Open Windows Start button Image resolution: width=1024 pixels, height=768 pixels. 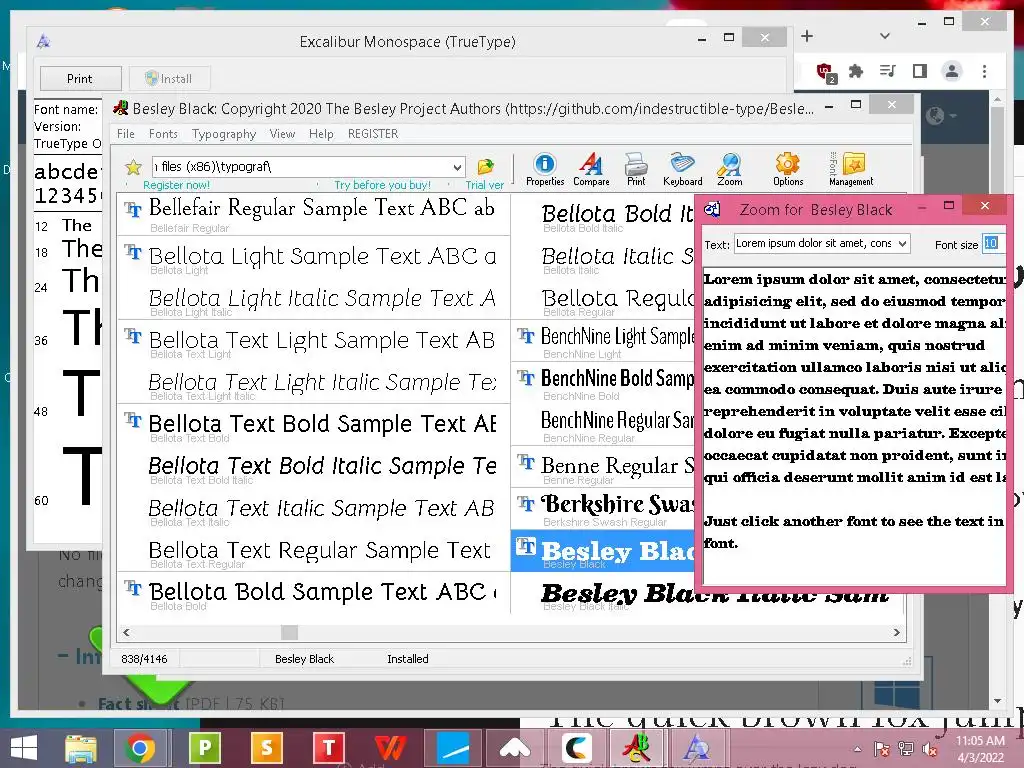[x=24, y=748]
